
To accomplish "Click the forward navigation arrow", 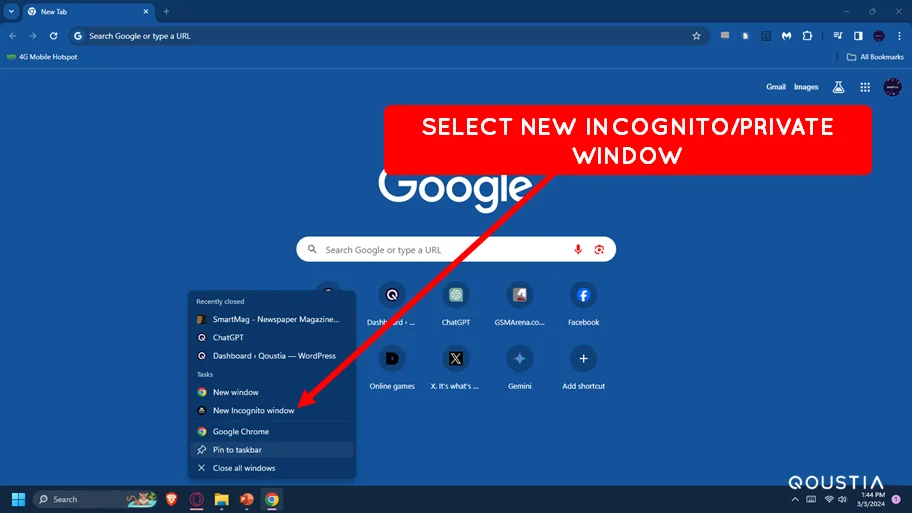I will pyautogui.click(x=33, y=35).
